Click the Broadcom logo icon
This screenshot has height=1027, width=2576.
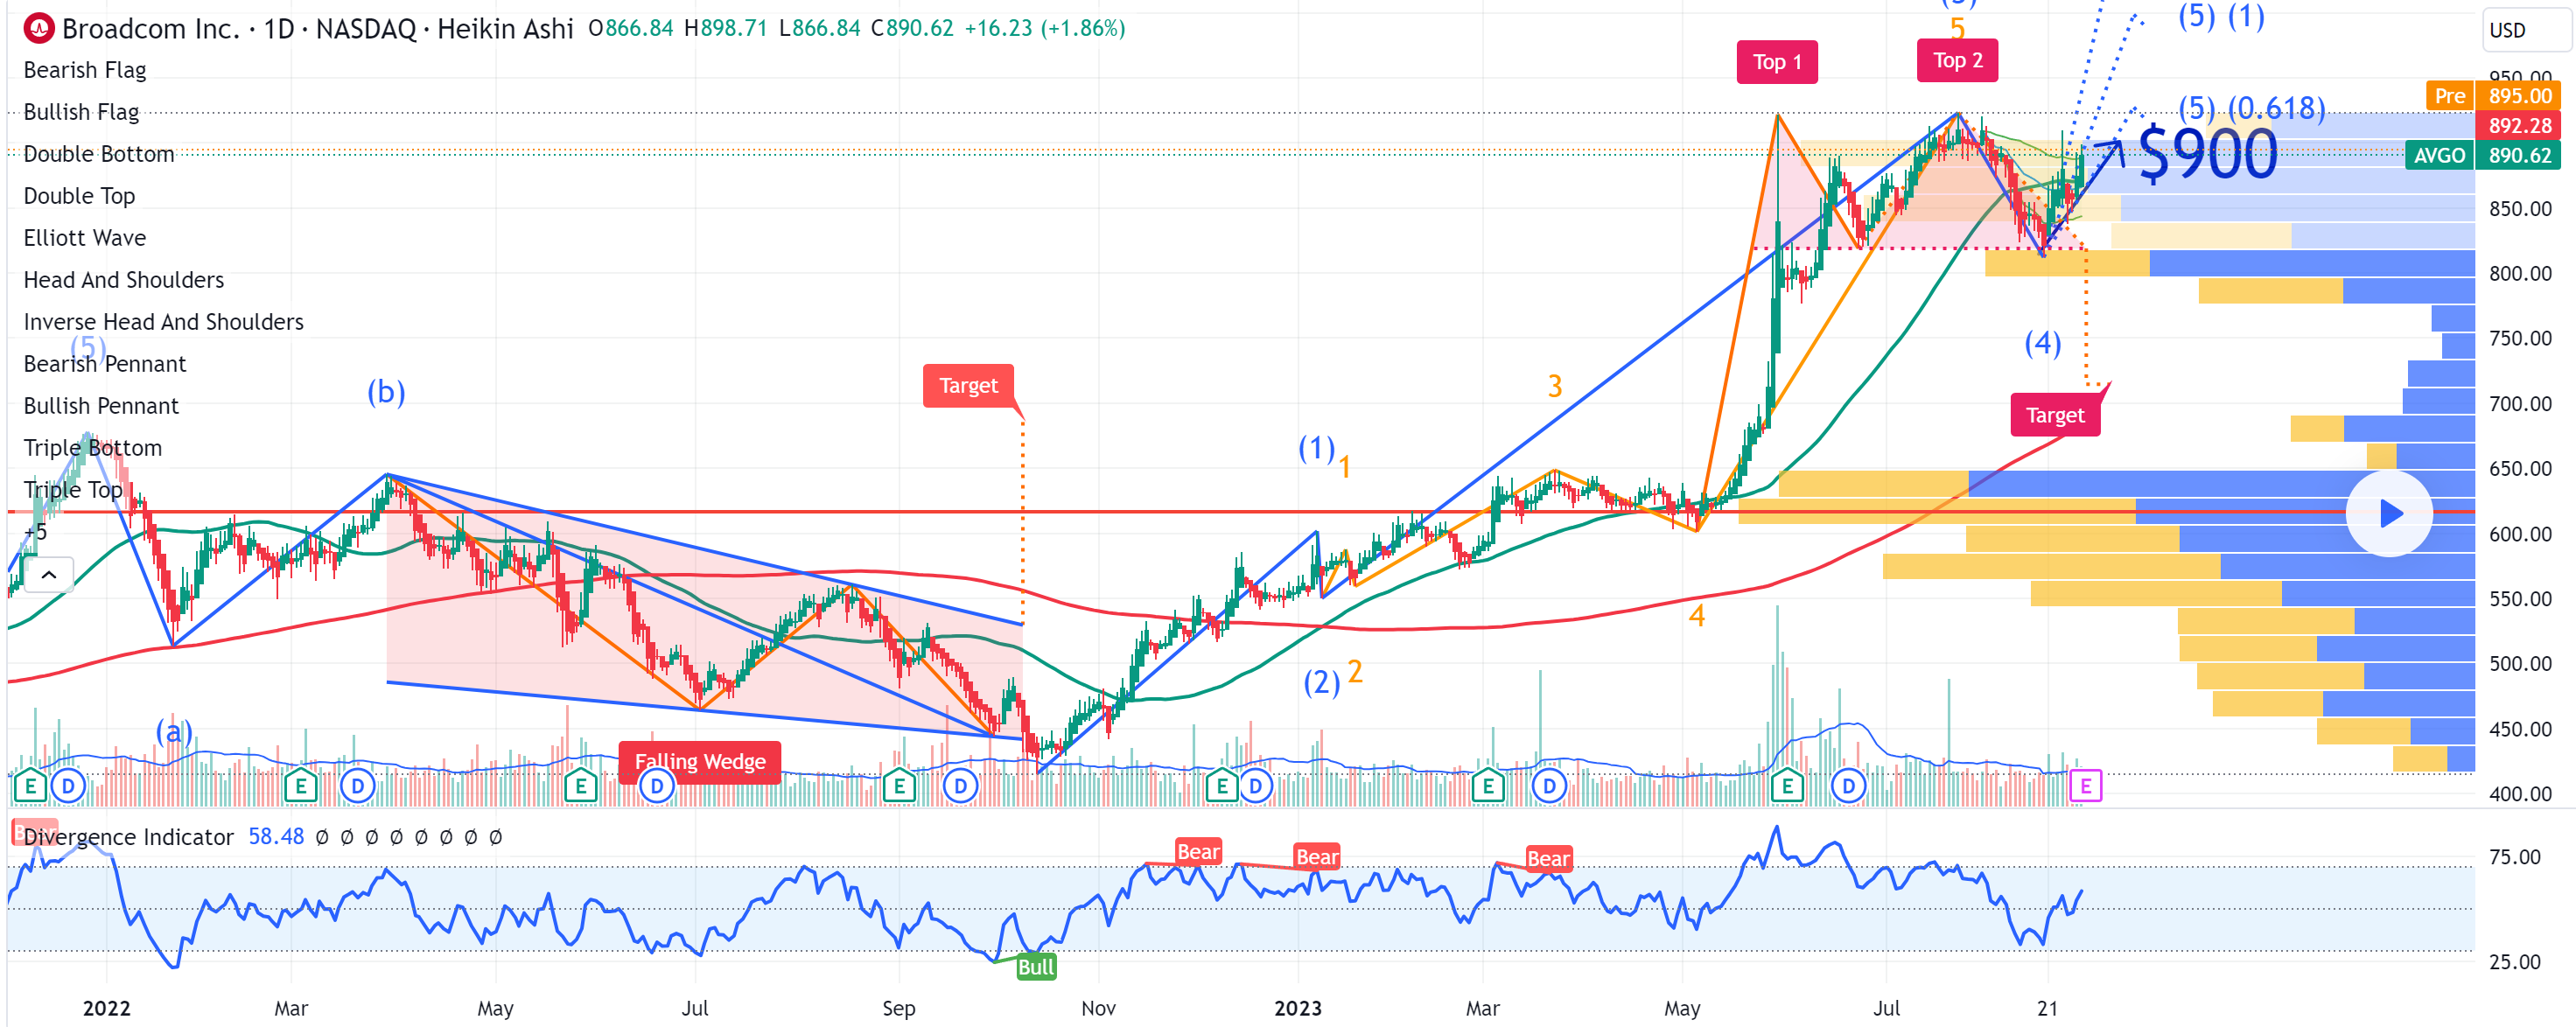coord(38,28)
